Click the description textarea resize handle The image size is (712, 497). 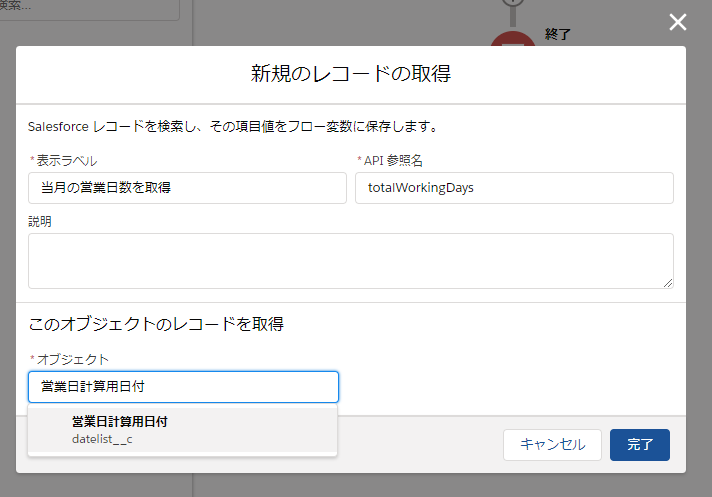click(668, 283)
